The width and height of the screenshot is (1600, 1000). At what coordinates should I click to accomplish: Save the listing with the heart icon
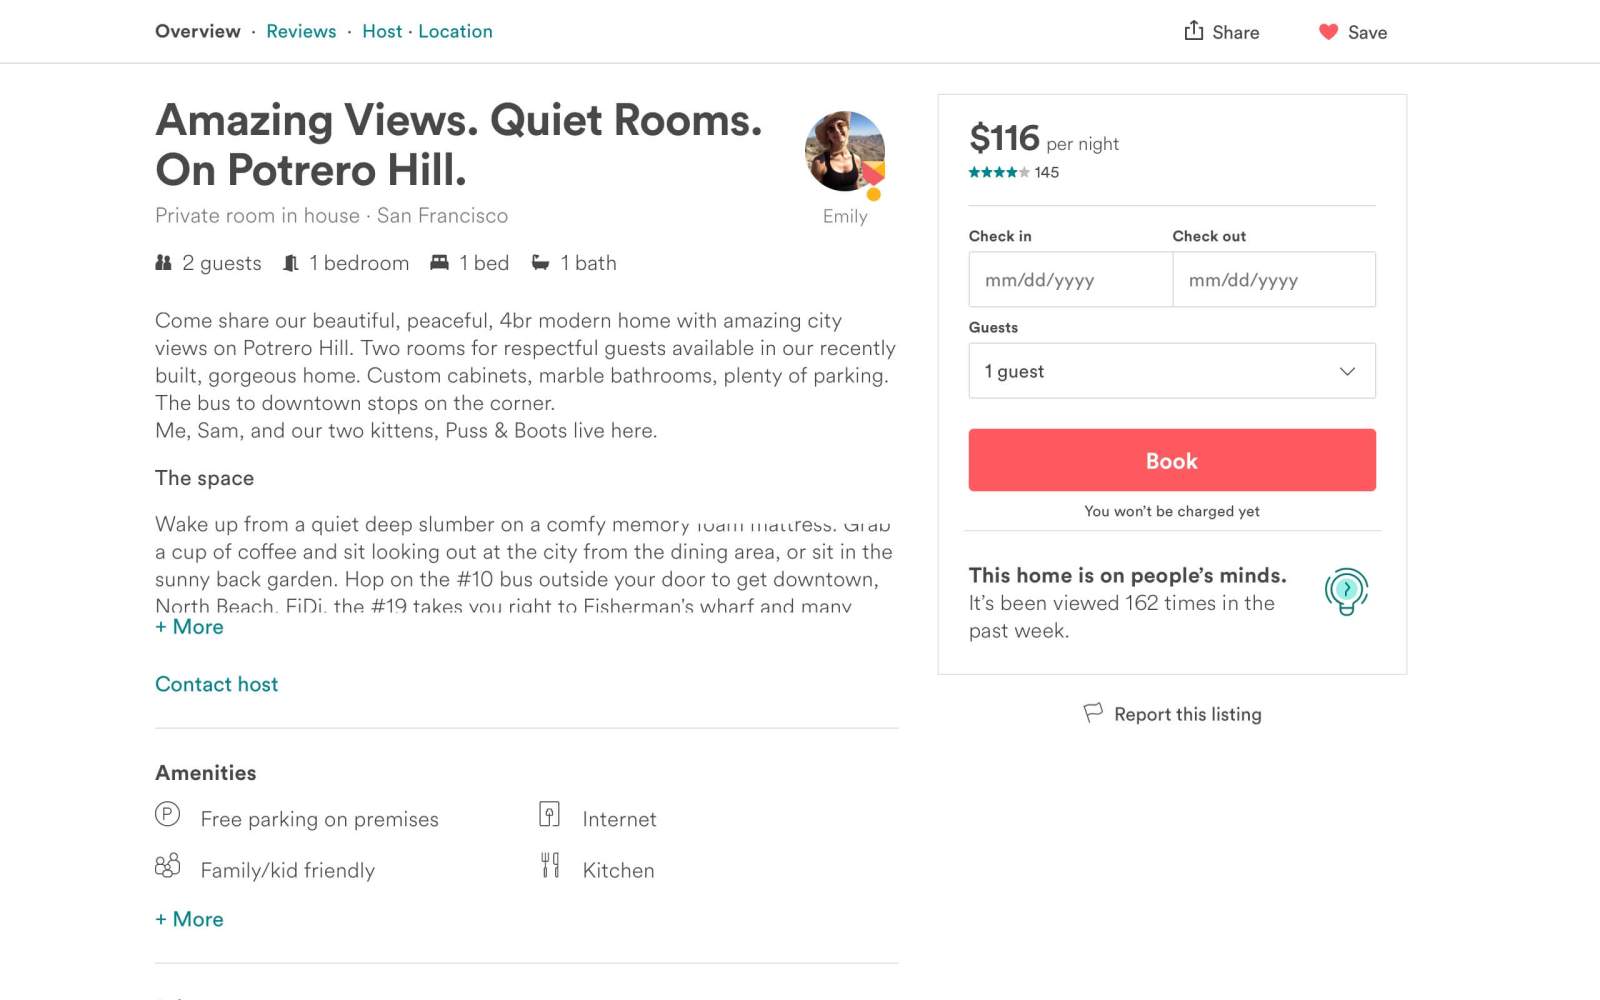pos(1328,31)
